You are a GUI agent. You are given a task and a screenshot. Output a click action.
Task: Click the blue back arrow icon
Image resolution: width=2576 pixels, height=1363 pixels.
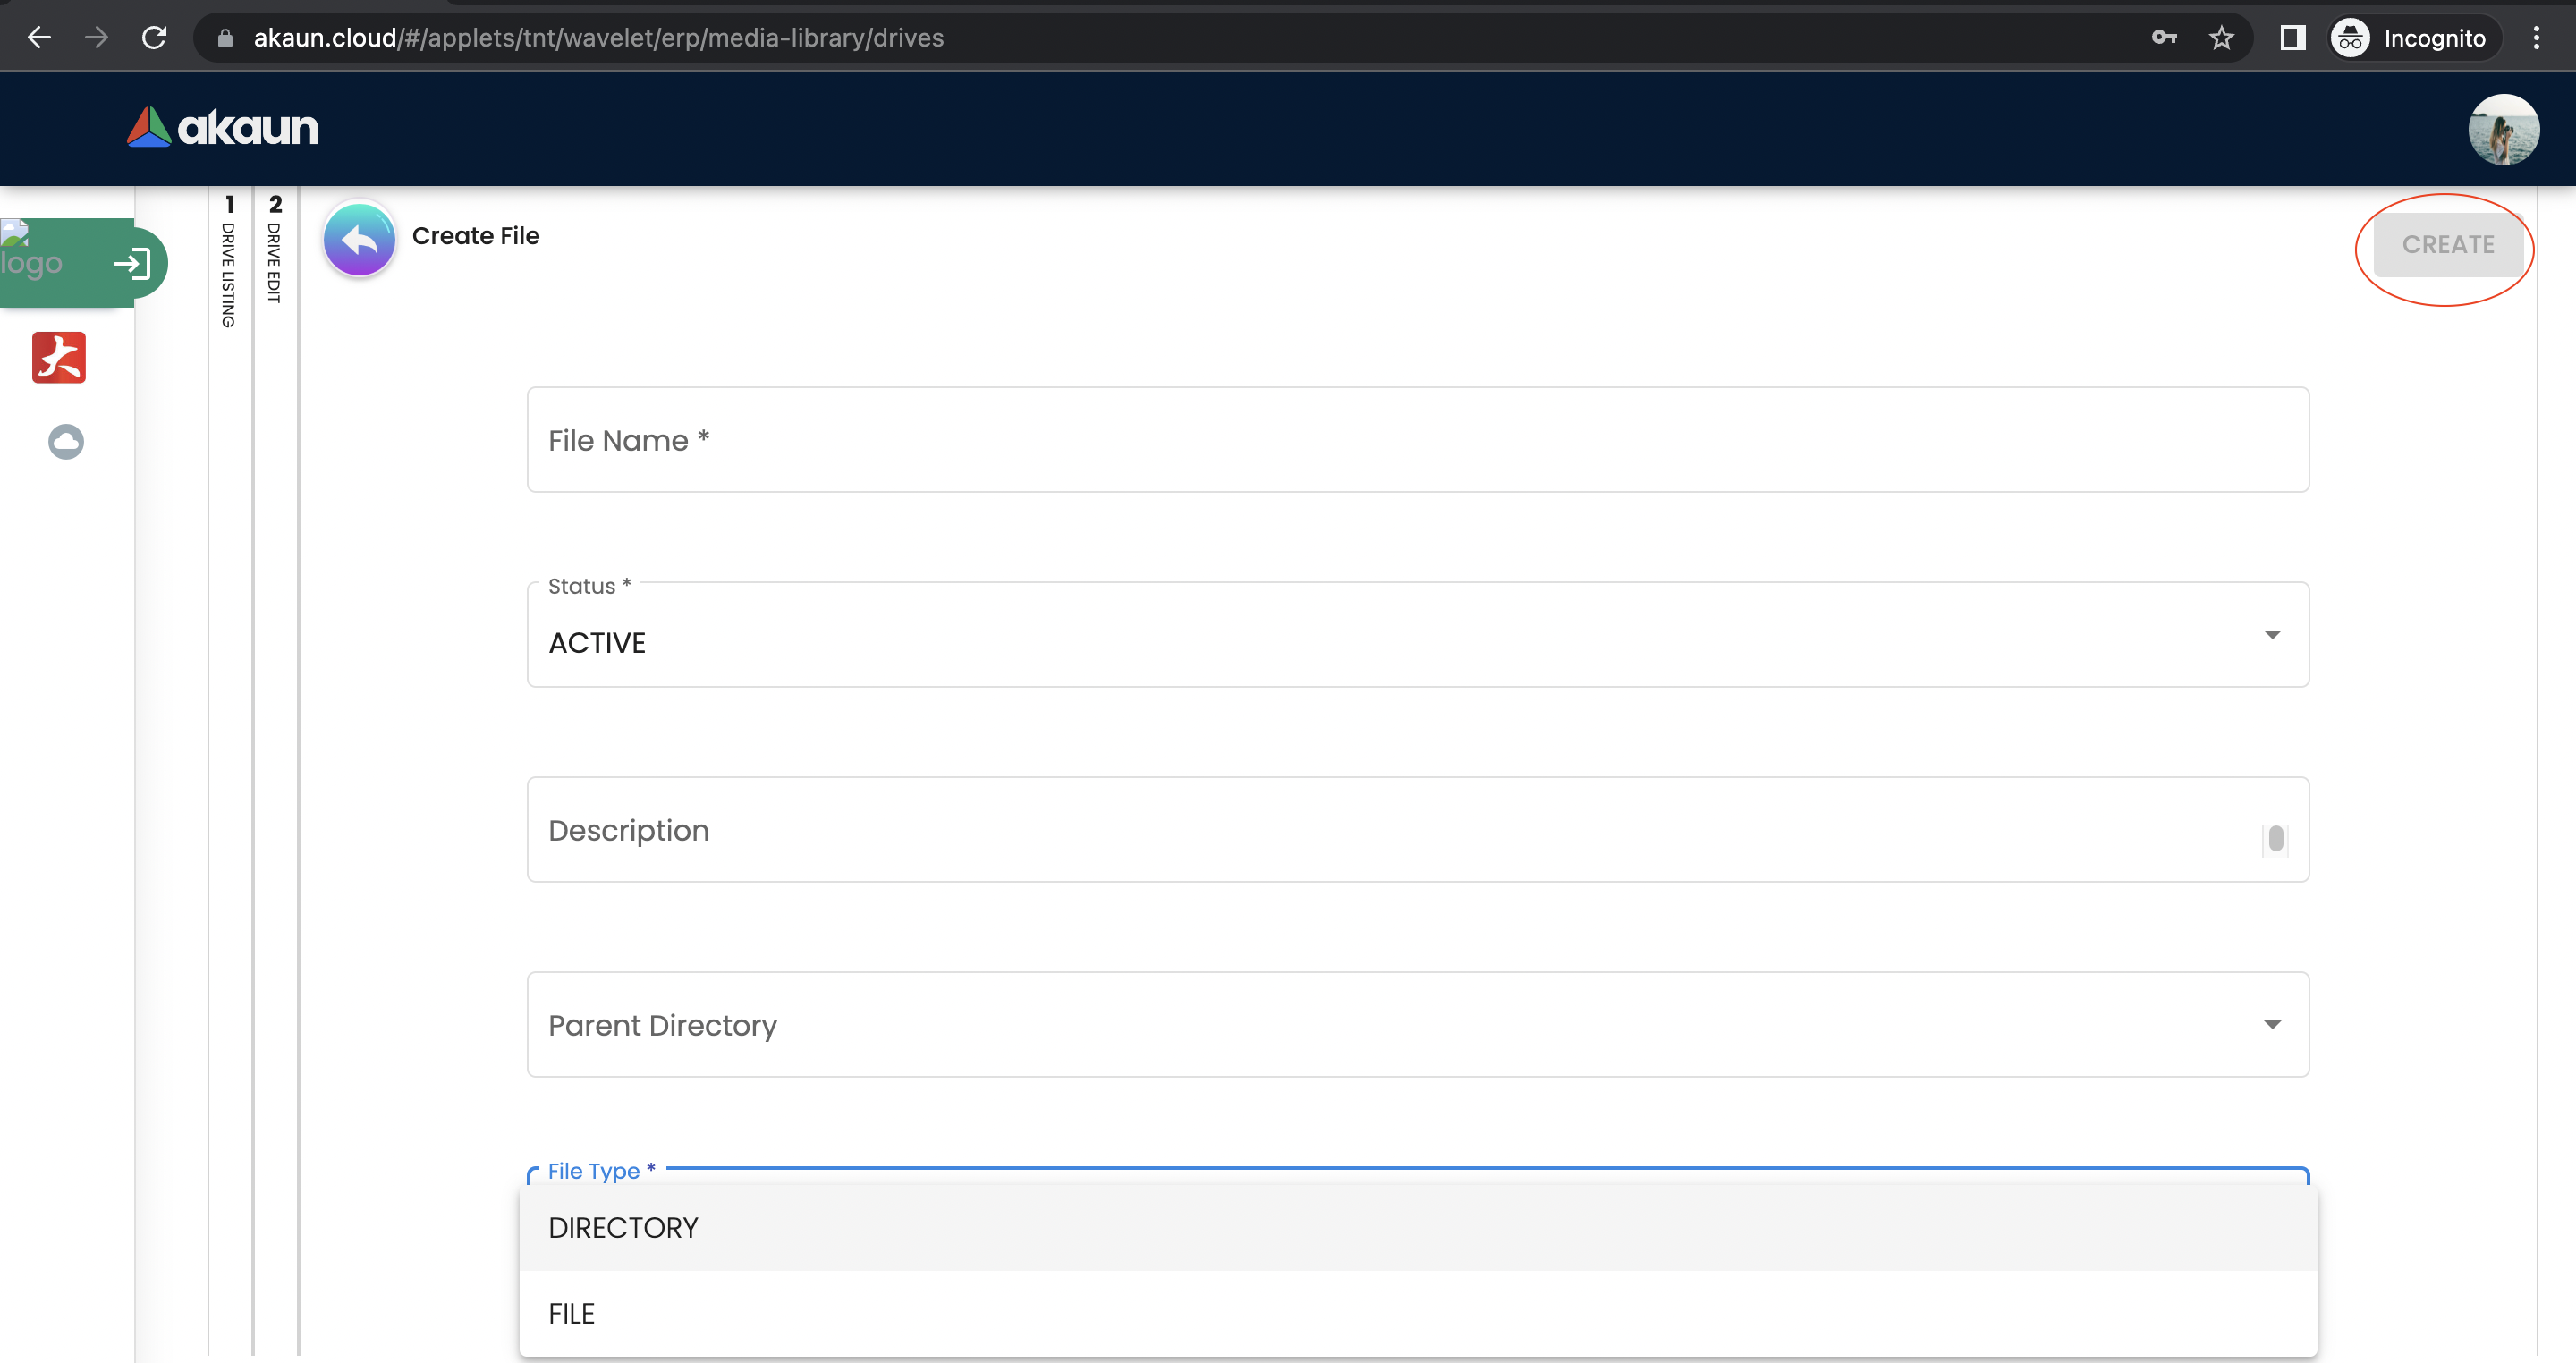pyautogui.click(x=359, y=239)
